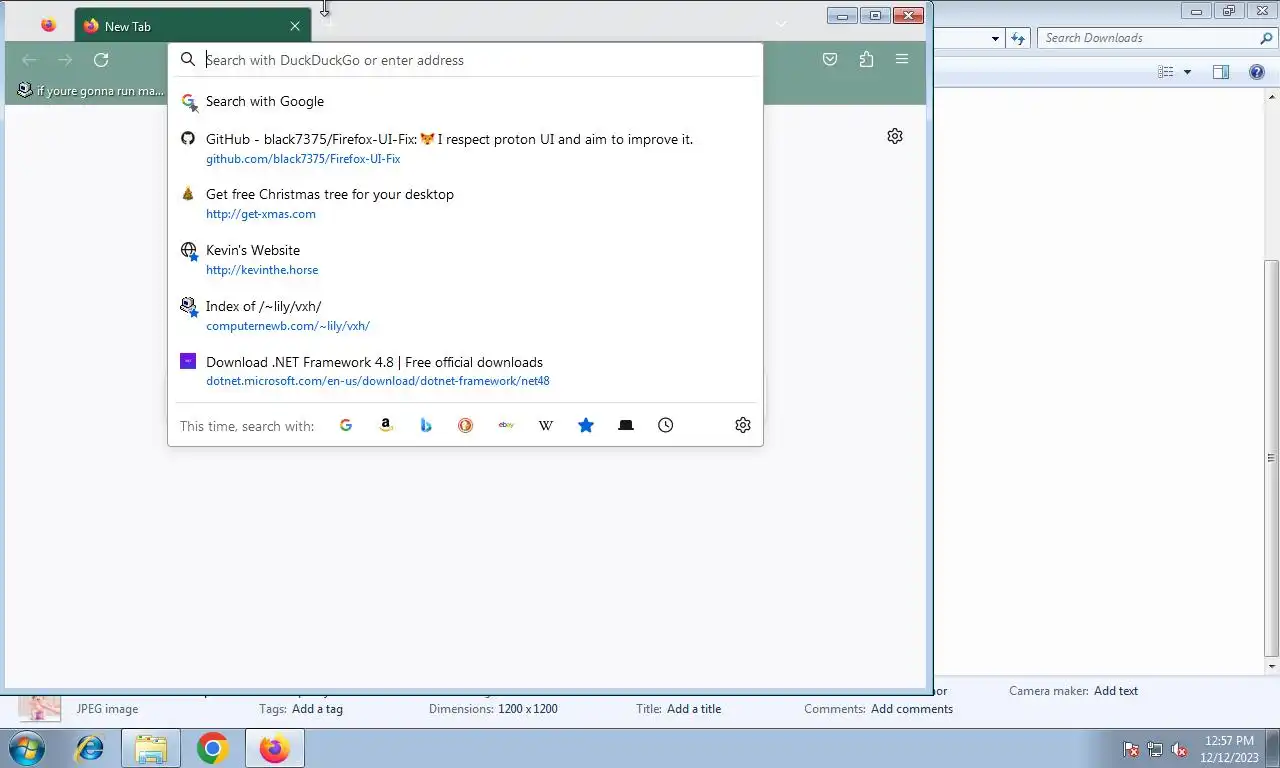Change your view icon in Explorer
The width and height of the screenshot is (1280, 768).
[1166, 72]
